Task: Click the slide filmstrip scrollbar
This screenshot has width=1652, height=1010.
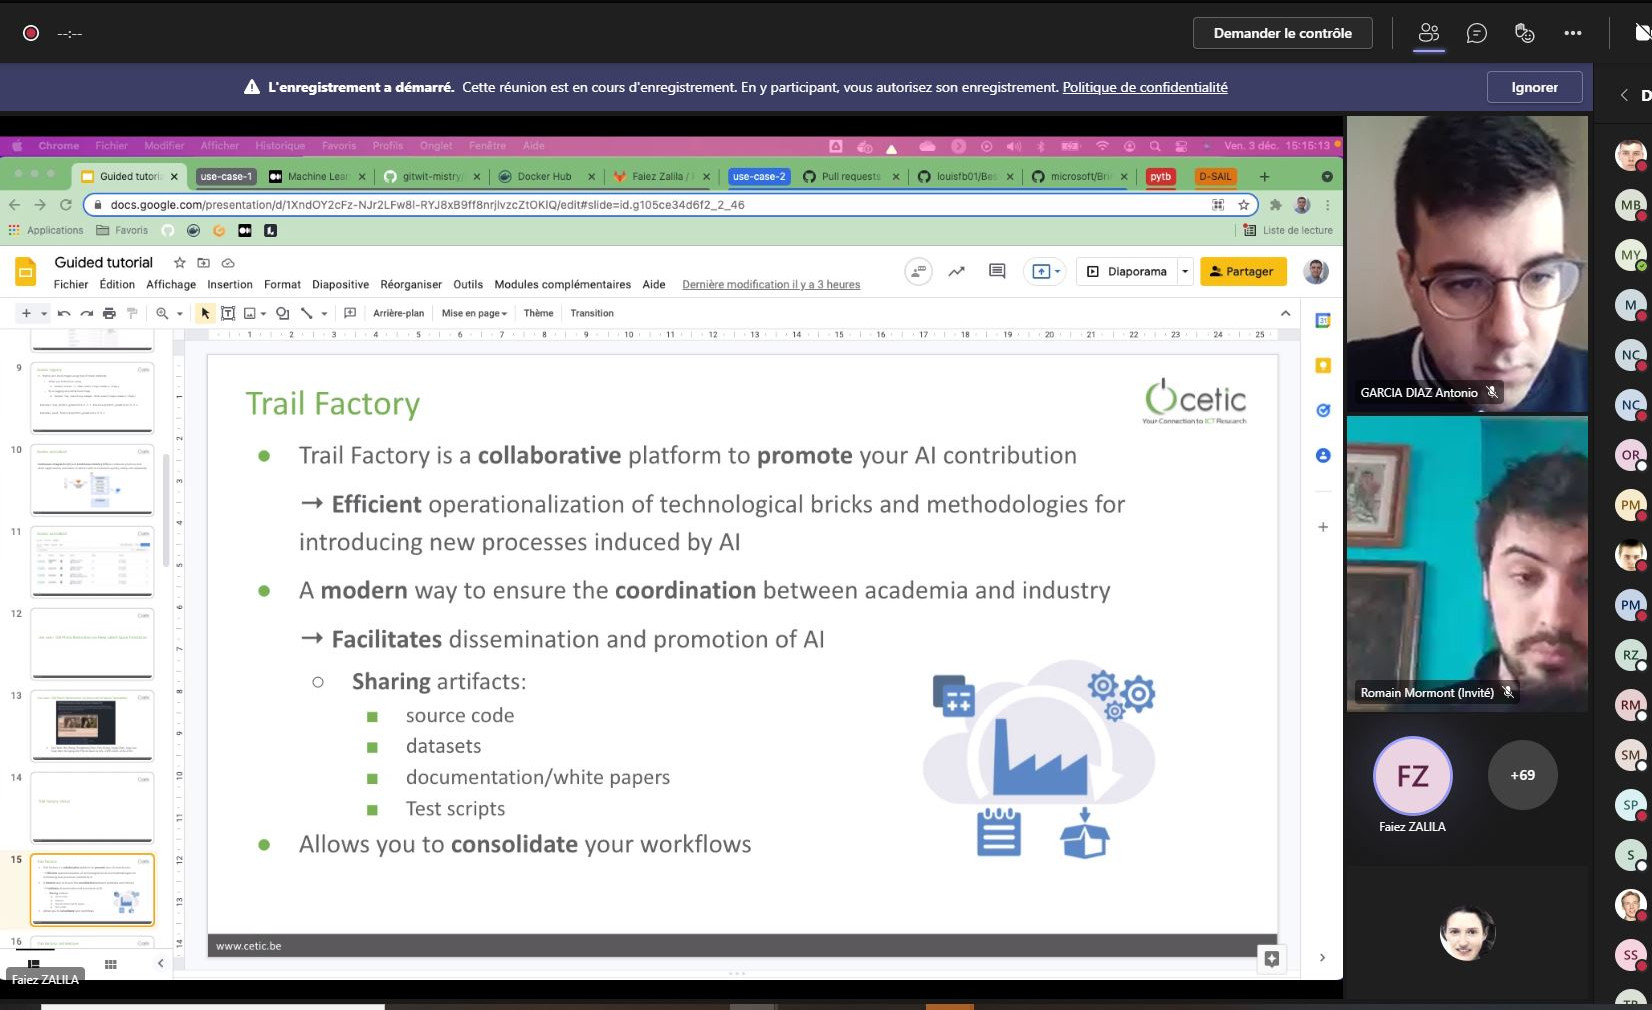Action: pyautogui.click(x=166, y=510)
